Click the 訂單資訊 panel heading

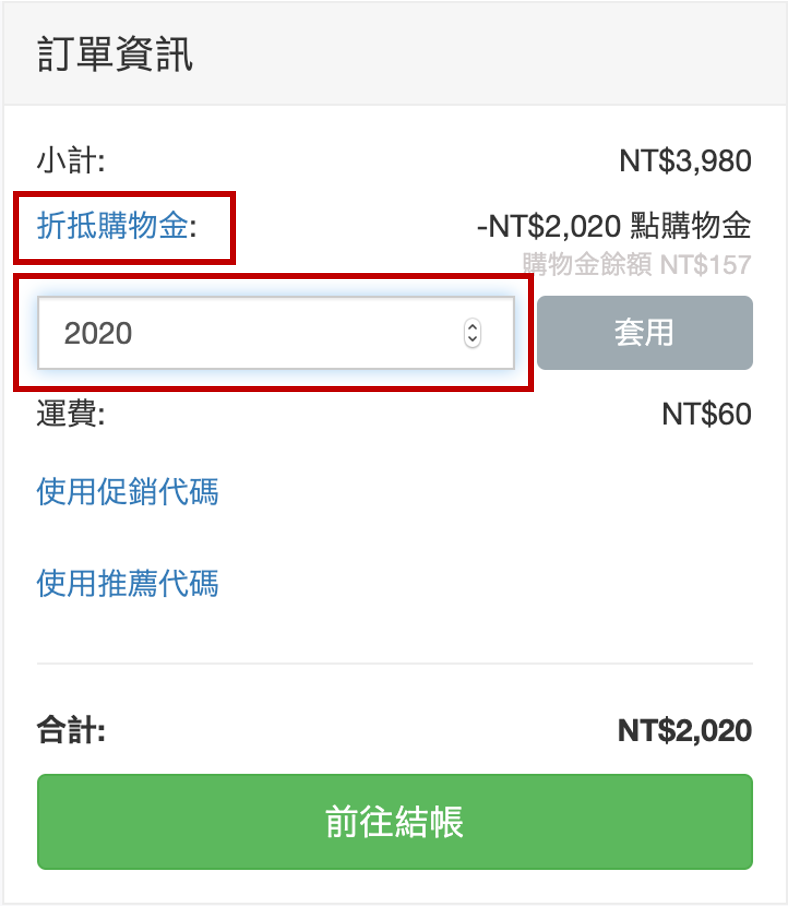click(115, 55)
